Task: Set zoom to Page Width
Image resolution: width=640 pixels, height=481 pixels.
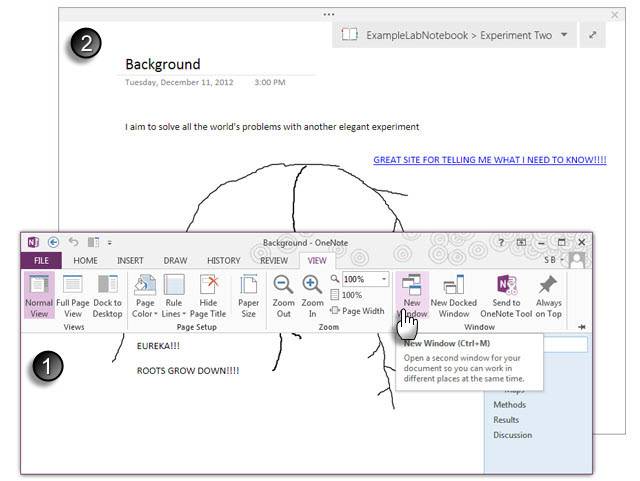Action: tap(358, 311)
